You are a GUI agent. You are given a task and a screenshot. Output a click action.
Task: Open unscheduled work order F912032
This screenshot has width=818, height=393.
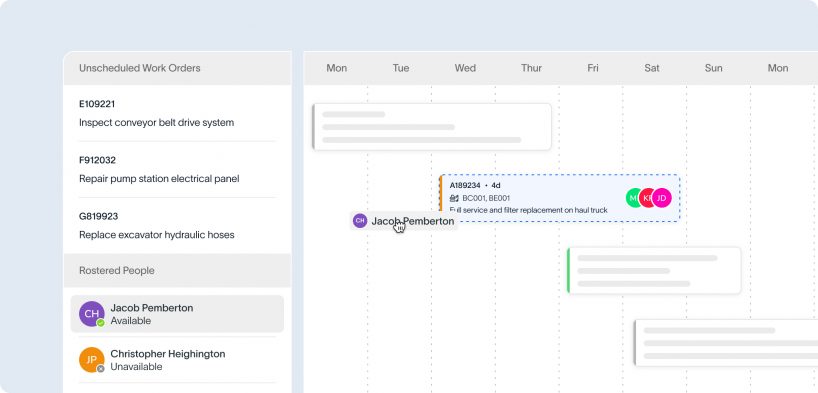coord(98,160)
